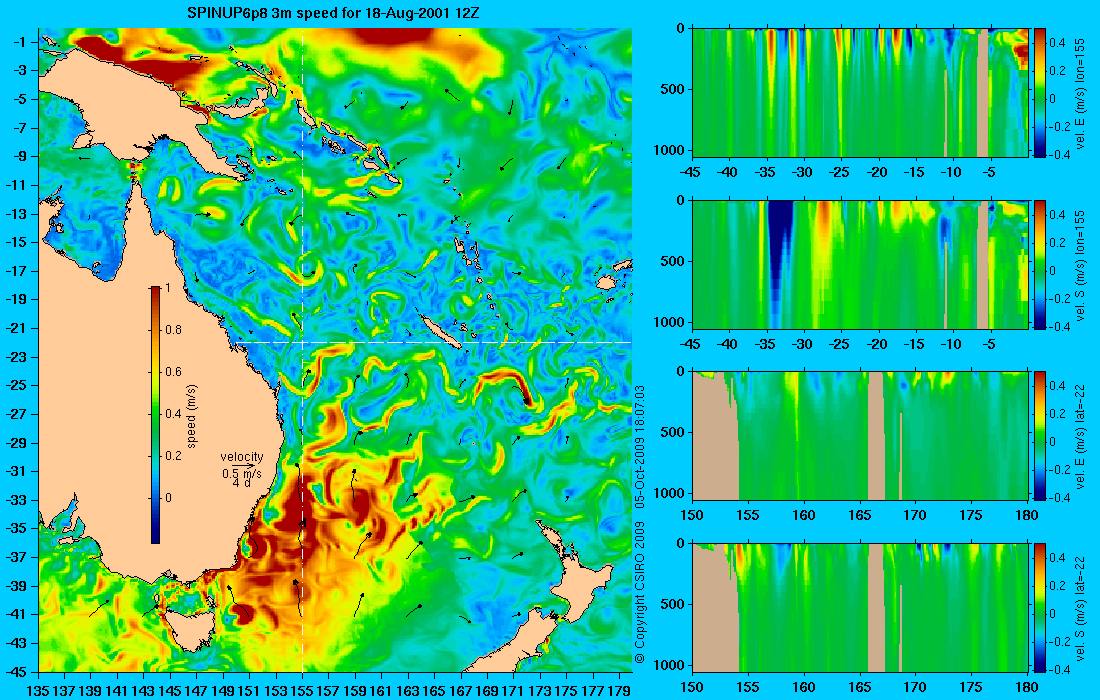Click the "vel. S (m/s) lon=155" axis label
The width and height of the screenshot is (1100, 700).
(1080, 265)
